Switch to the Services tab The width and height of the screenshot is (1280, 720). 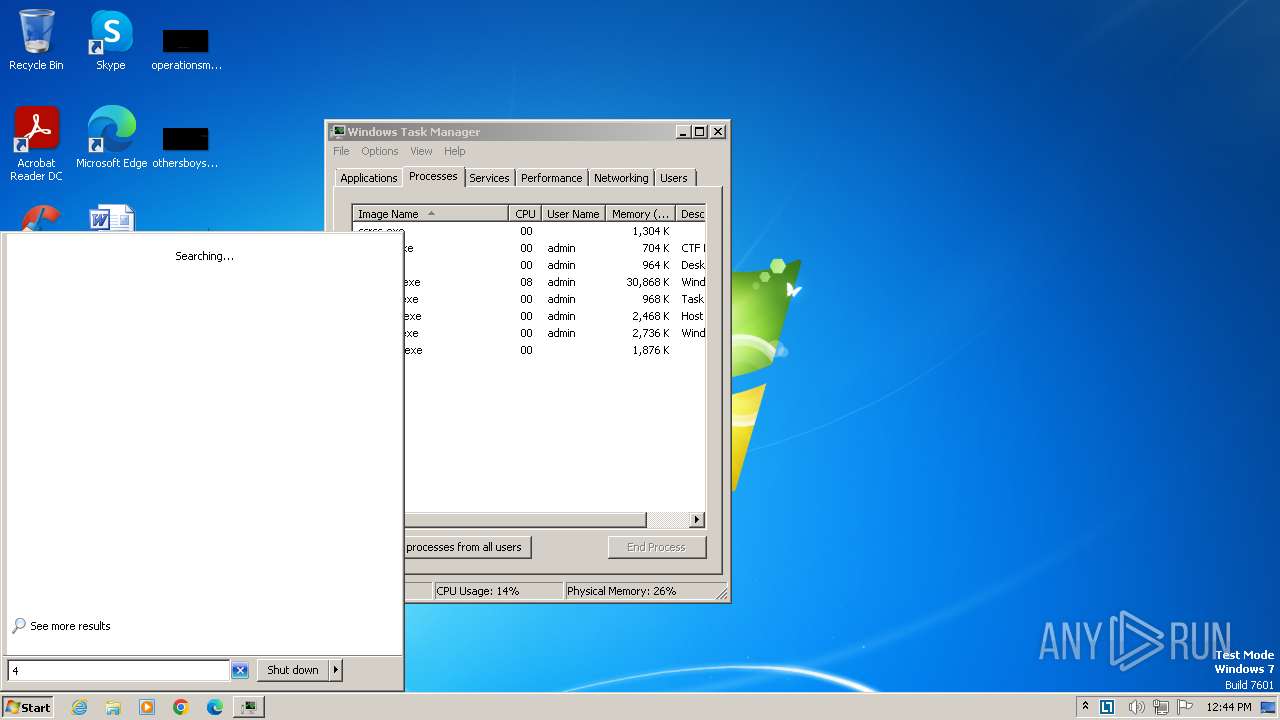coord(489,178)
